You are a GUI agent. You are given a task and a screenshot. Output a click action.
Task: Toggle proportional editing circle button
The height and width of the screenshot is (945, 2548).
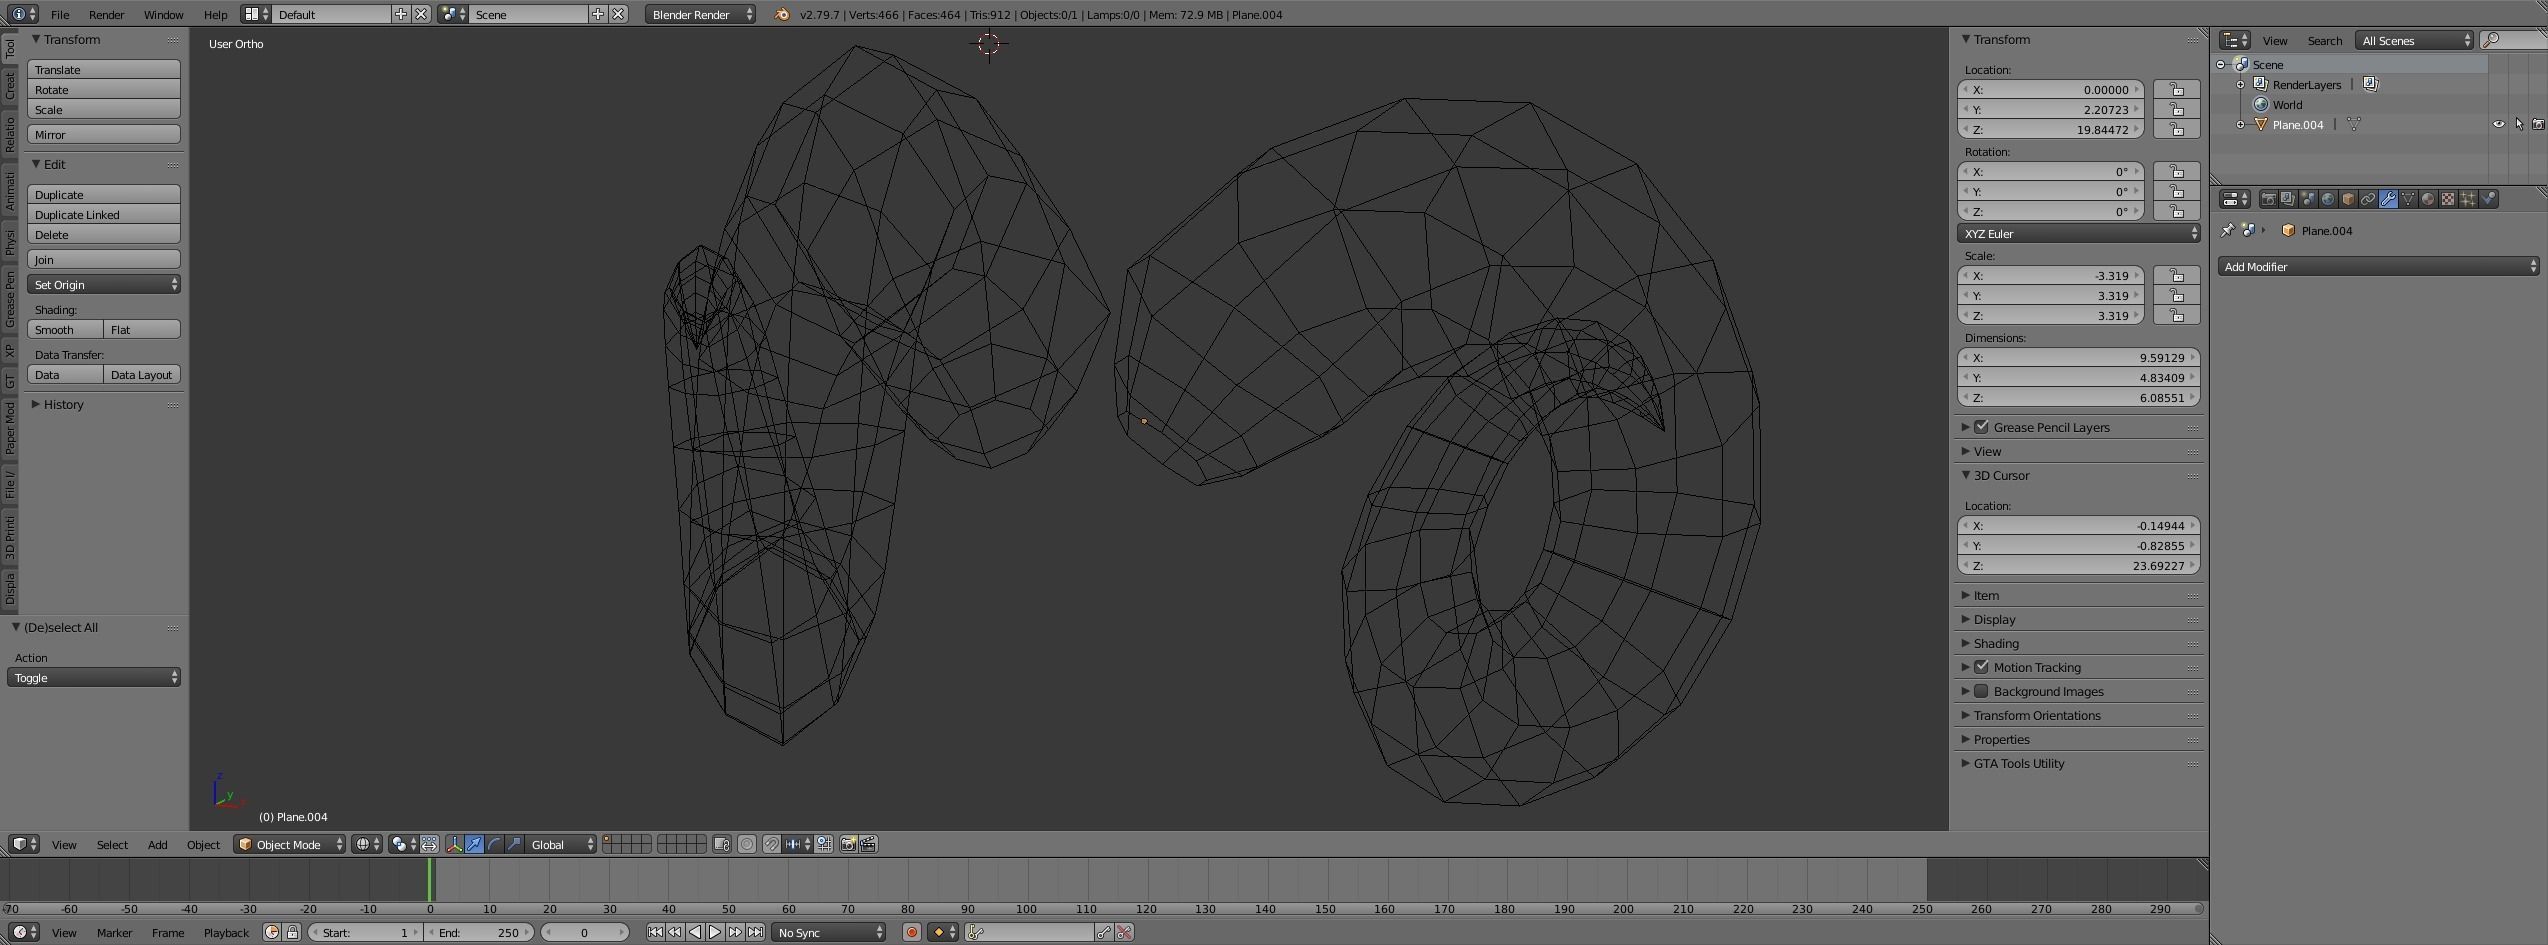[x=746, y=845]
